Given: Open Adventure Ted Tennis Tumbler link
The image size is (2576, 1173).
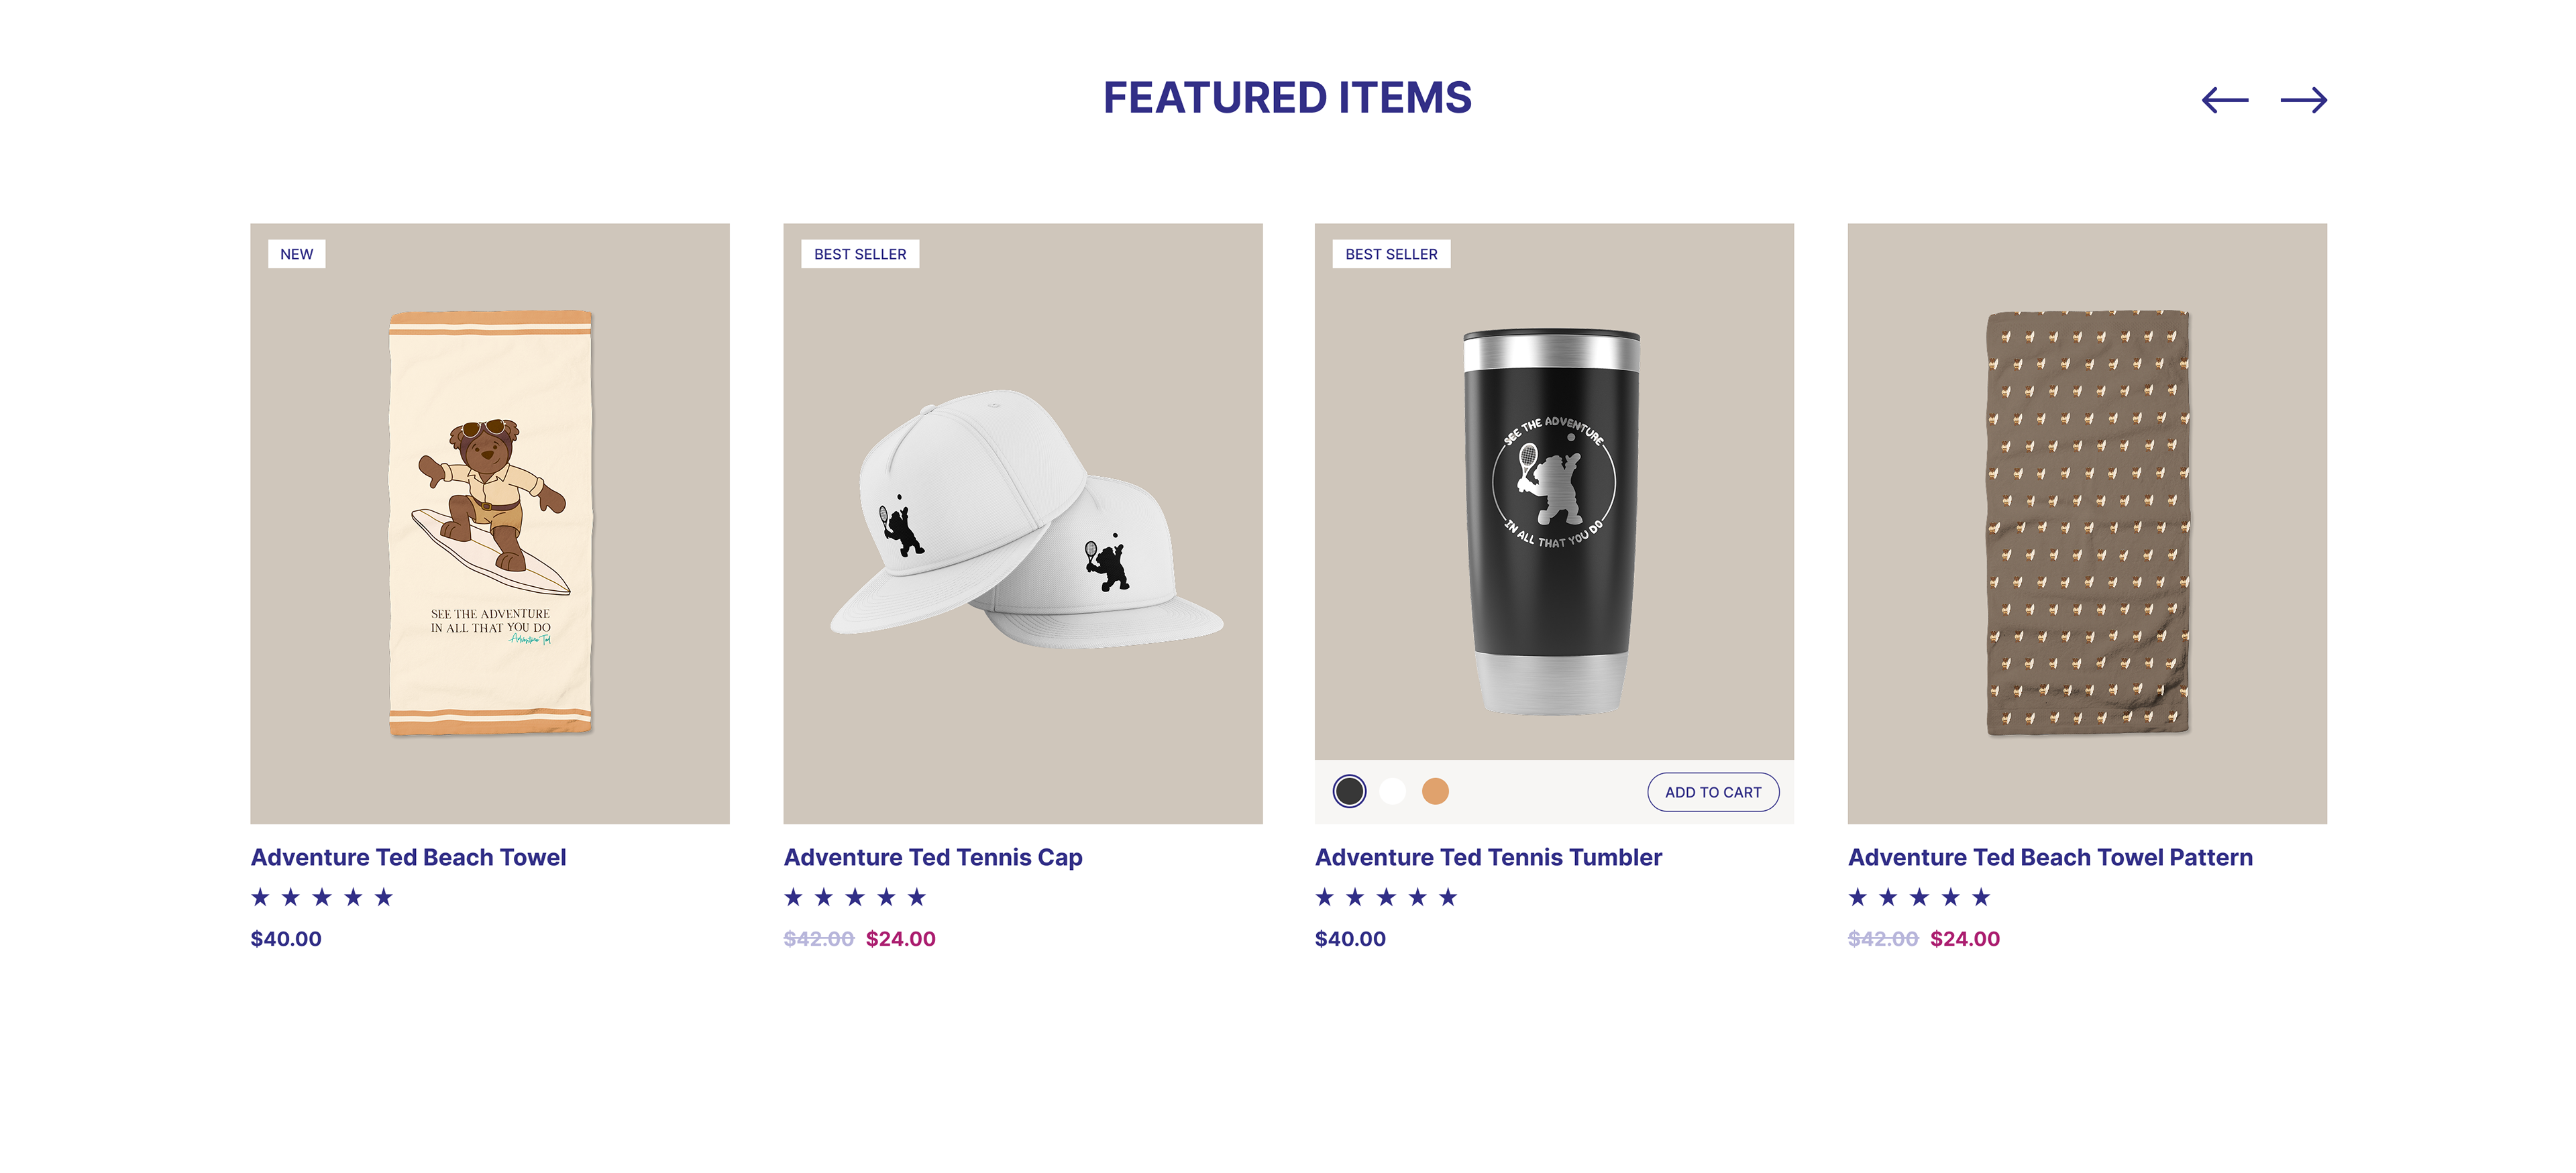Looking at the screenshot, I should click(x=1488, y=857).
